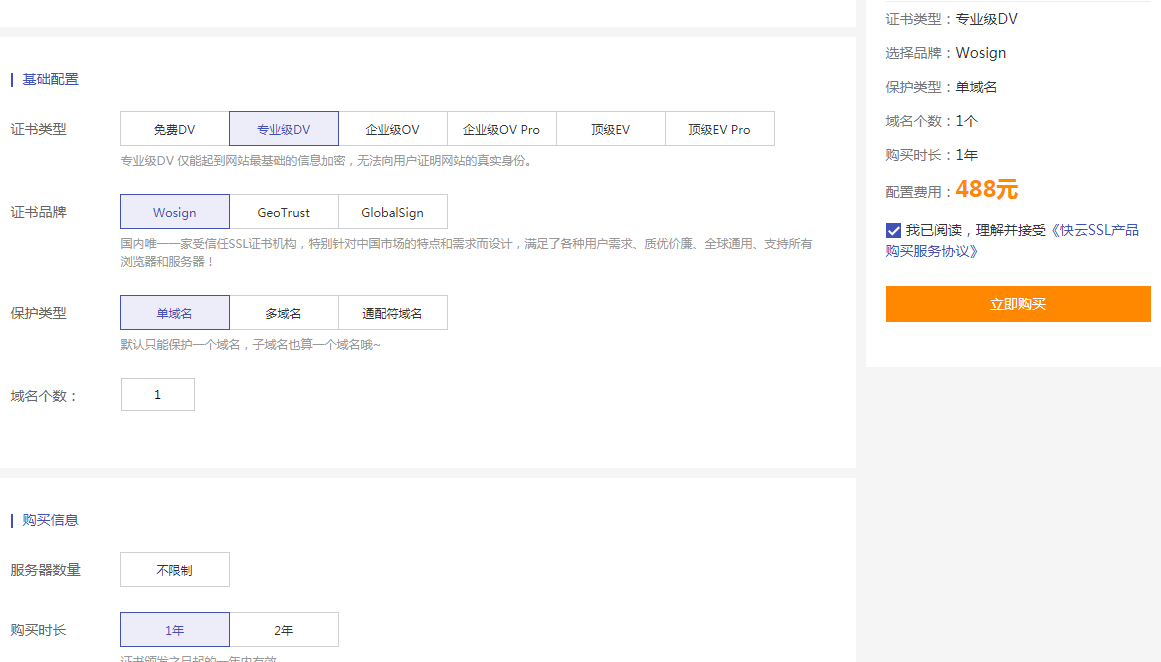Click the 立即购买 purchase button
The height and width of the screenshot is (662, 1161).
1017,304
